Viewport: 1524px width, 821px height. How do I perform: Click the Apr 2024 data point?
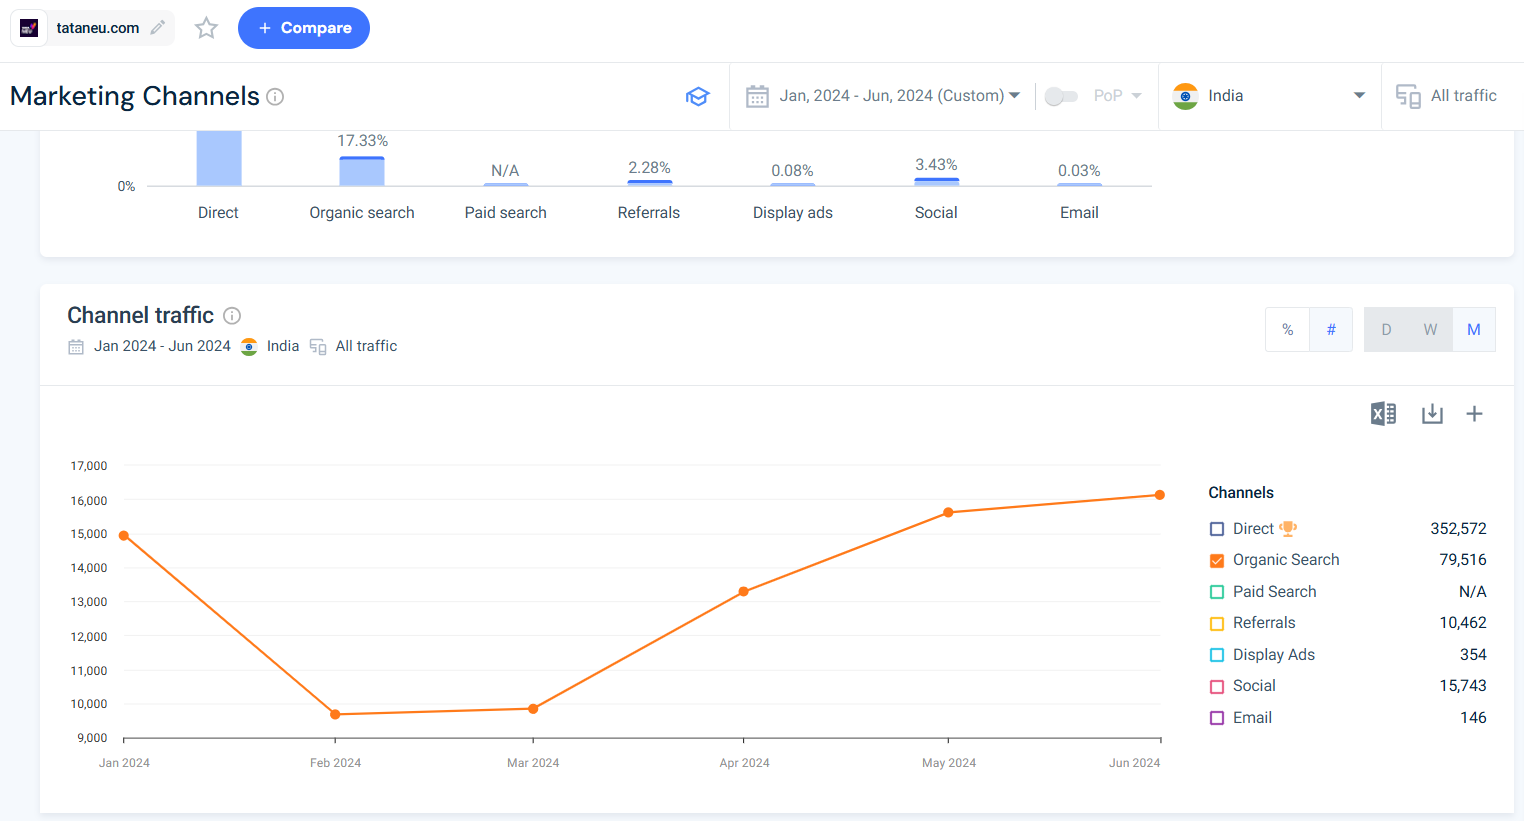coord(744,592)
